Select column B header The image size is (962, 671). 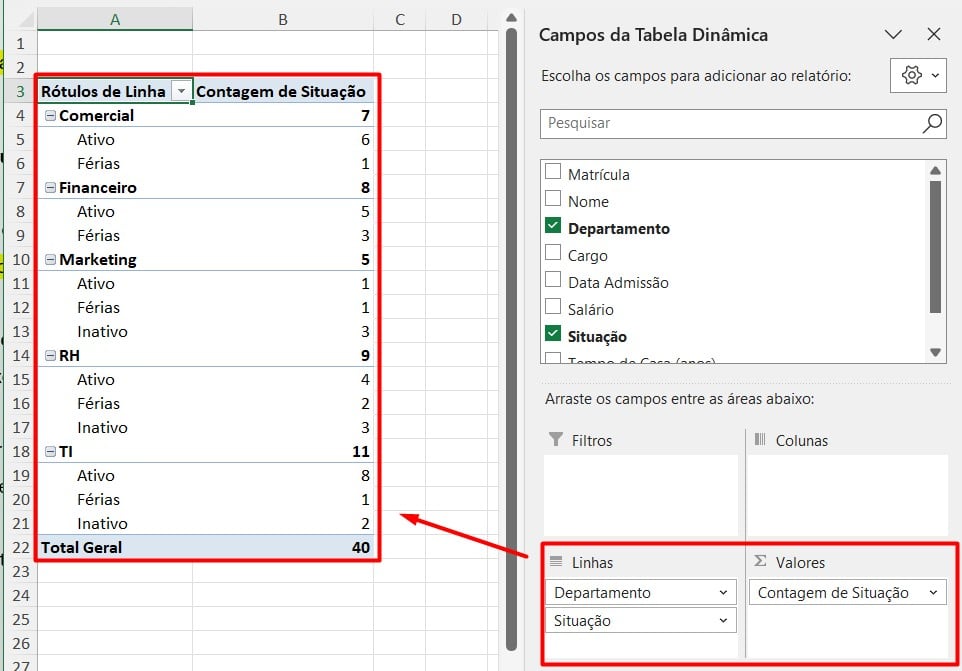click(x=283, y=20)
